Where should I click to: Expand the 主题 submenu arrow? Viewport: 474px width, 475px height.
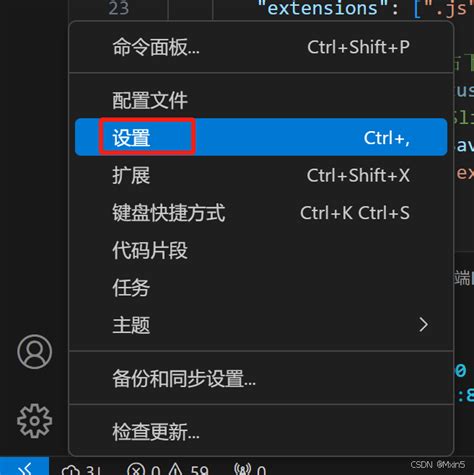click(x=423, y=325)
